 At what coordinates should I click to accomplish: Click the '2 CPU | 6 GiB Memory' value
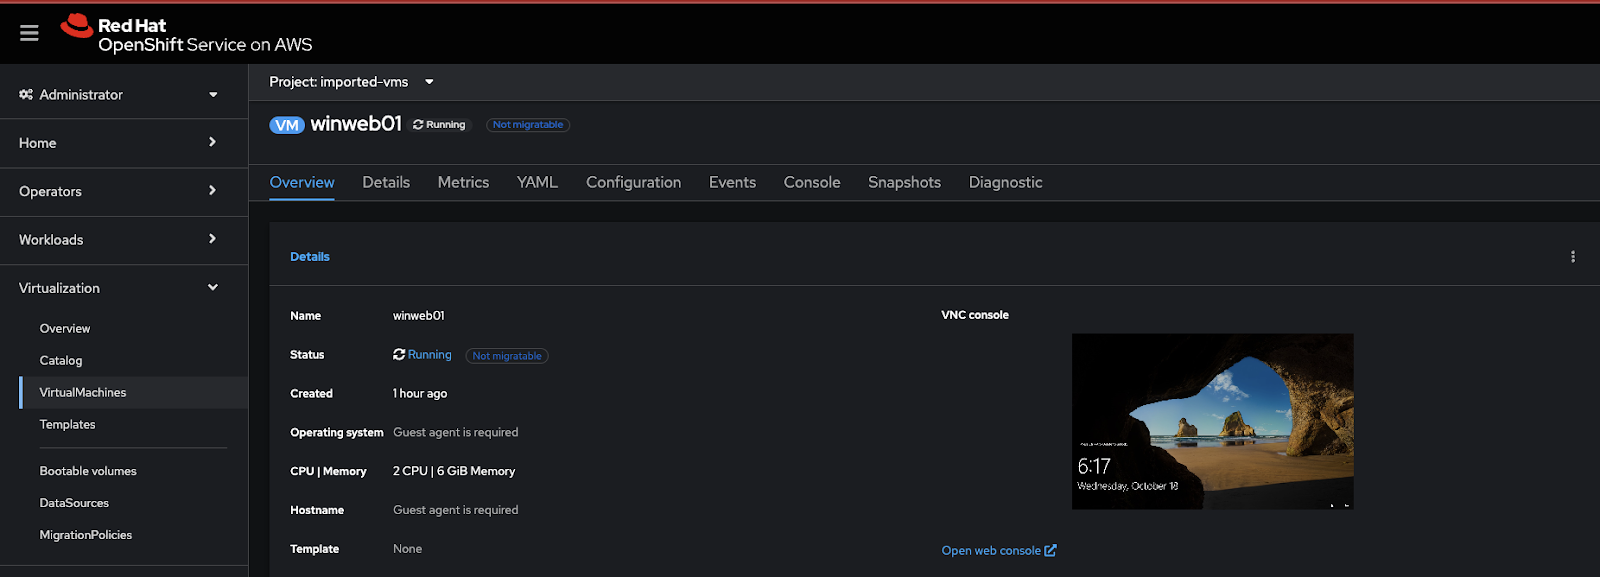[x=454, y=472]
